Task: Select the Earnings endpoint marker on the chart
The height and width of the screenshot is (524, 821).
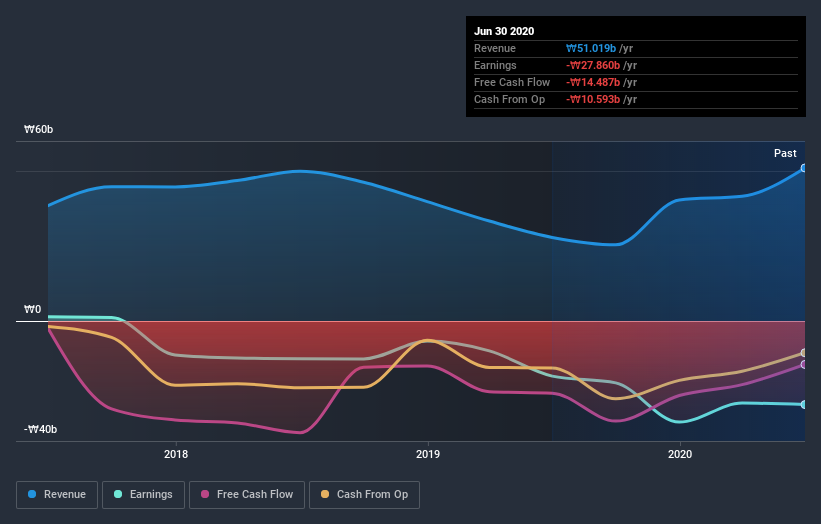Action: click(804, 405)
